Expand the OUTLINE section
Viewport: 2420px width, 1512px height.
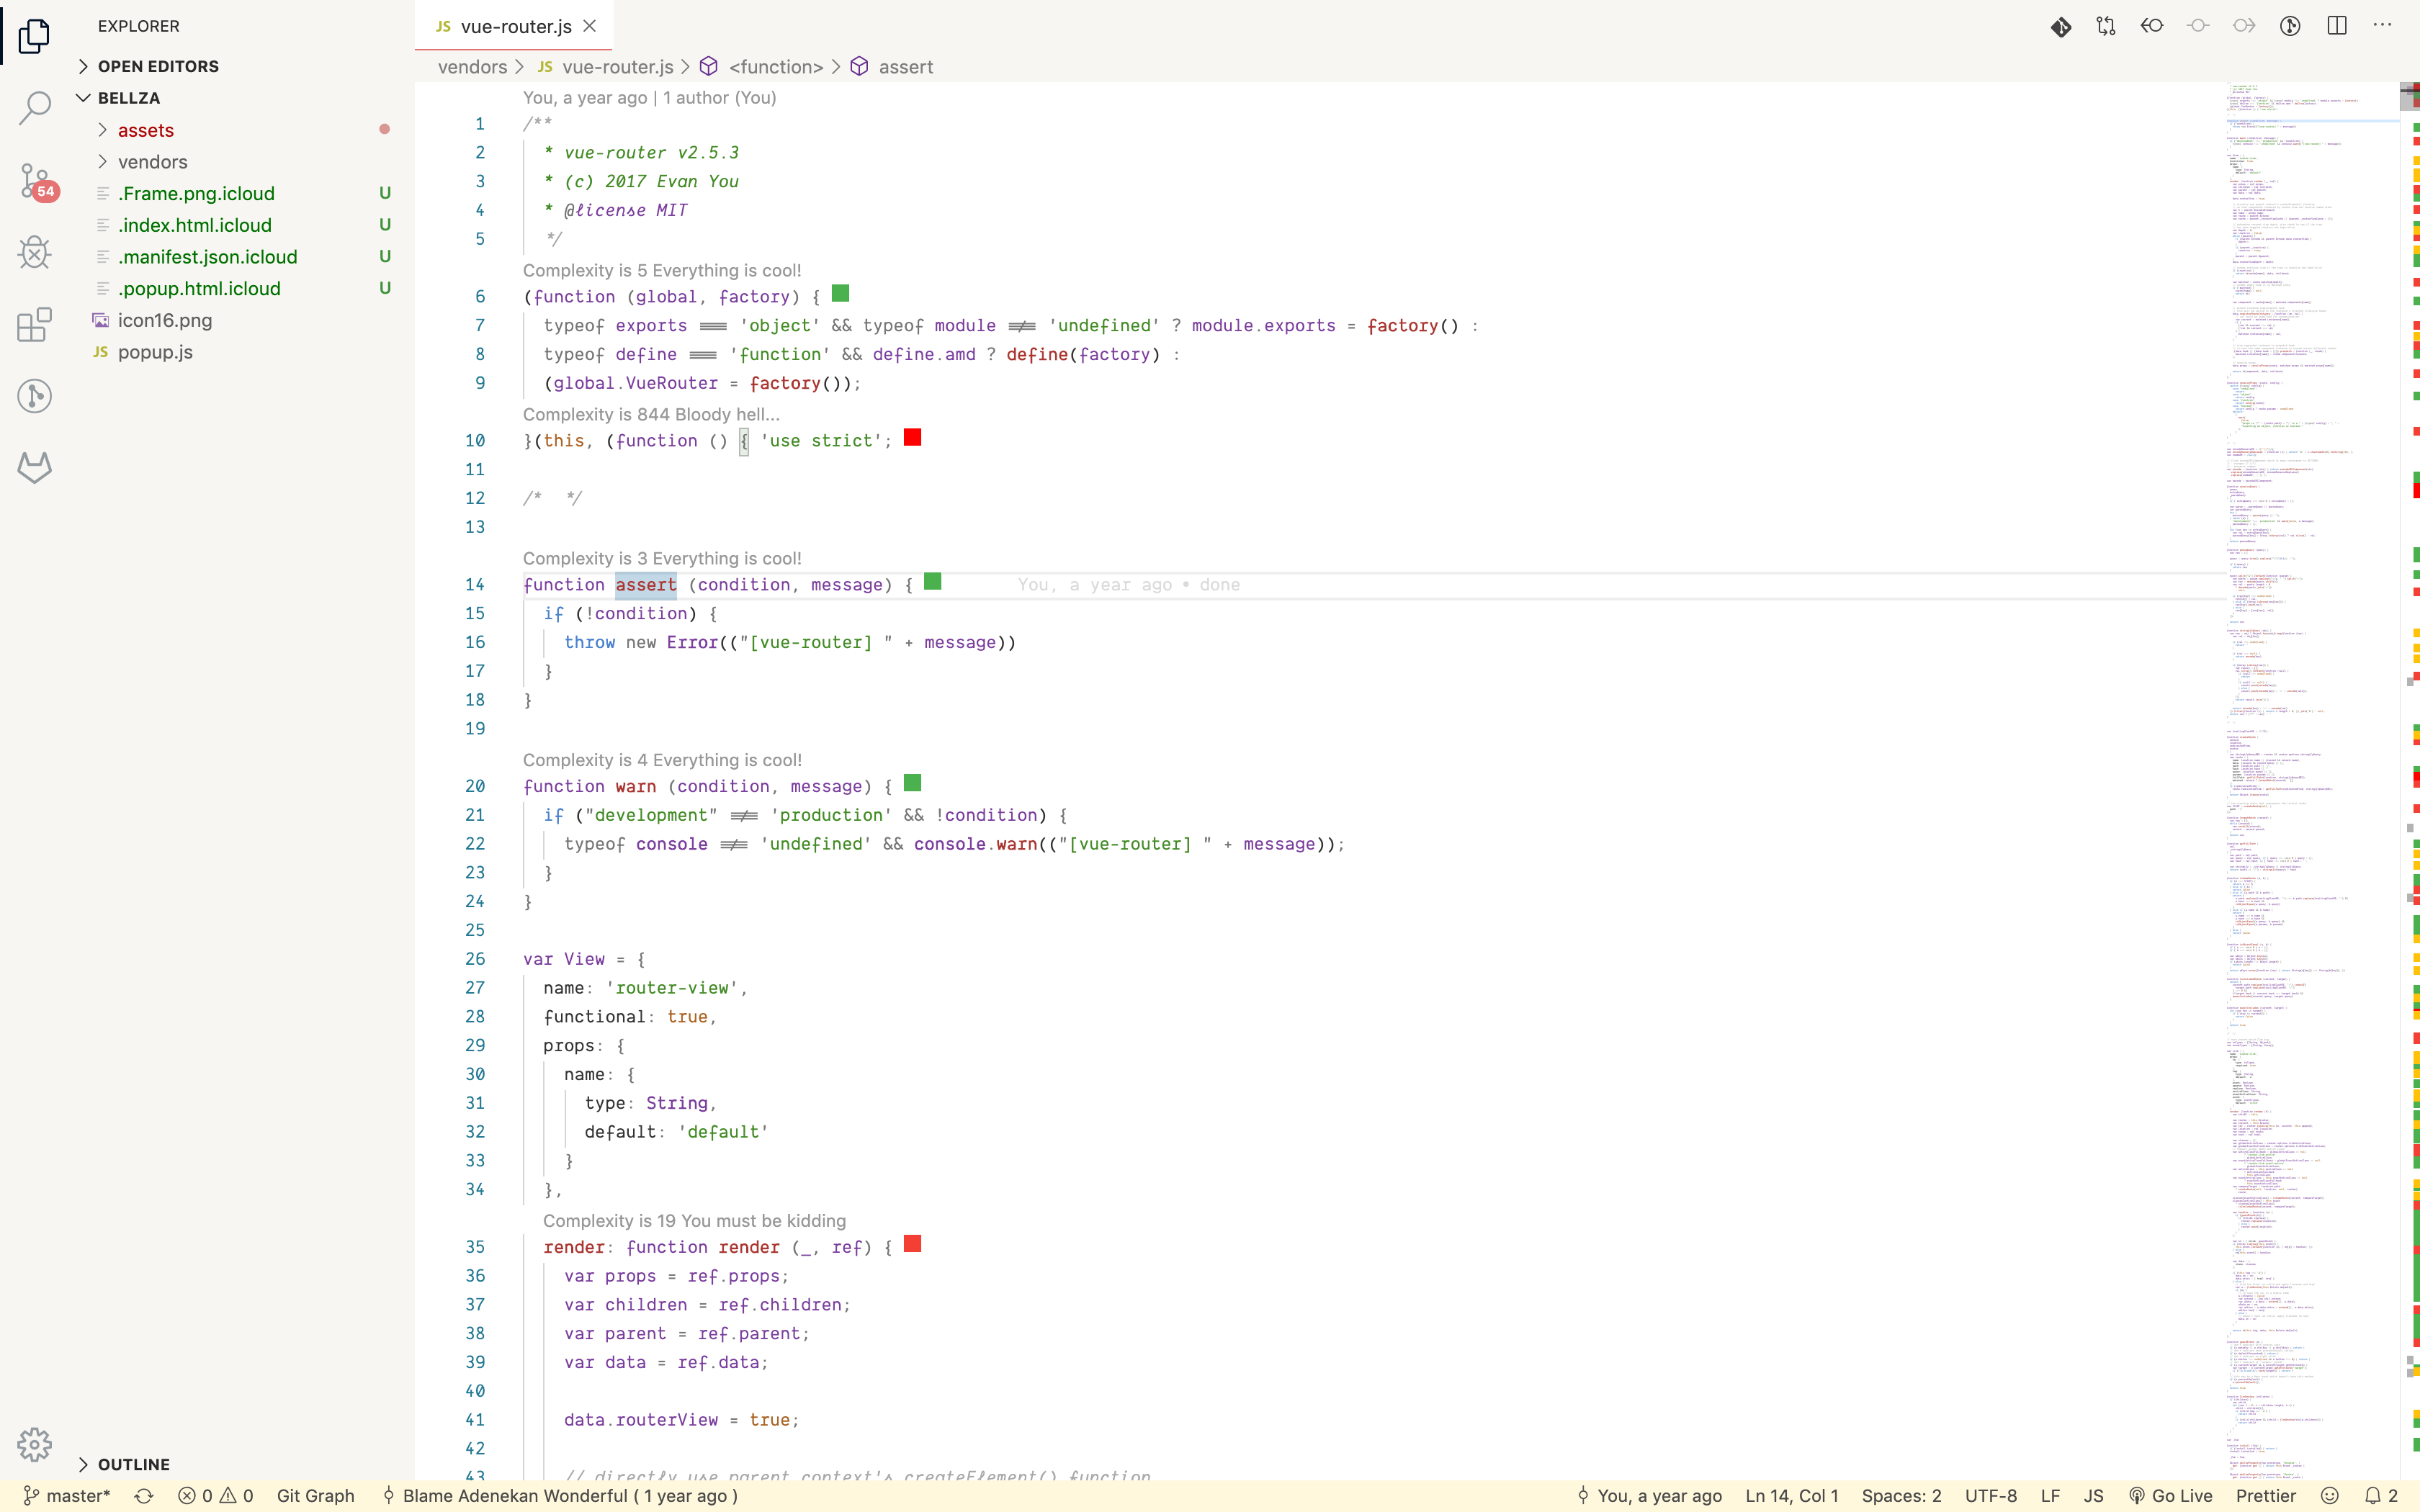click(x=133, y=1464)
